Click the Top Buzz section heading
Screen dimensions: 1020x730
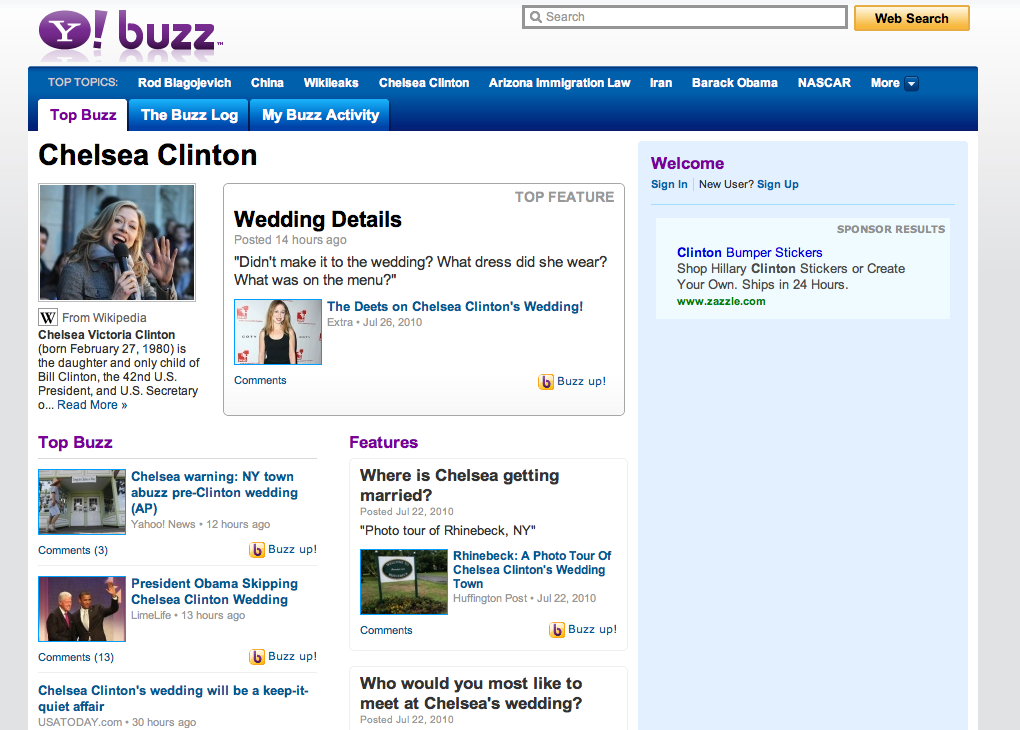tap(75, 442)
